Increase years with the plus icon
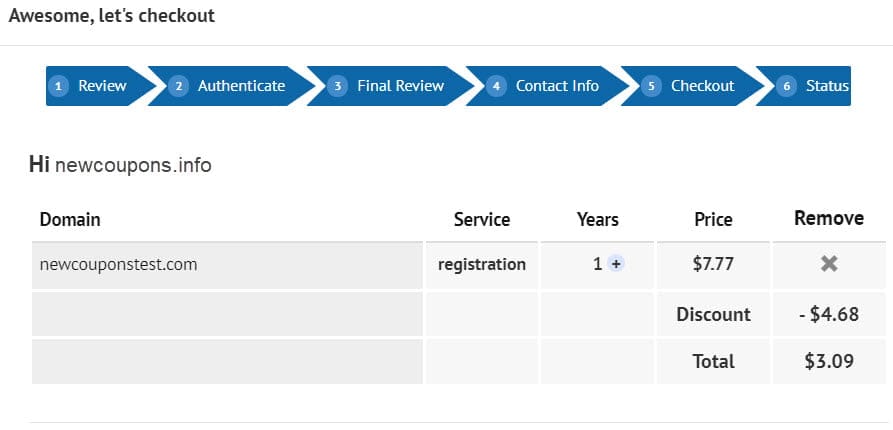The image size is (893, 430). [x=616, y=264]
